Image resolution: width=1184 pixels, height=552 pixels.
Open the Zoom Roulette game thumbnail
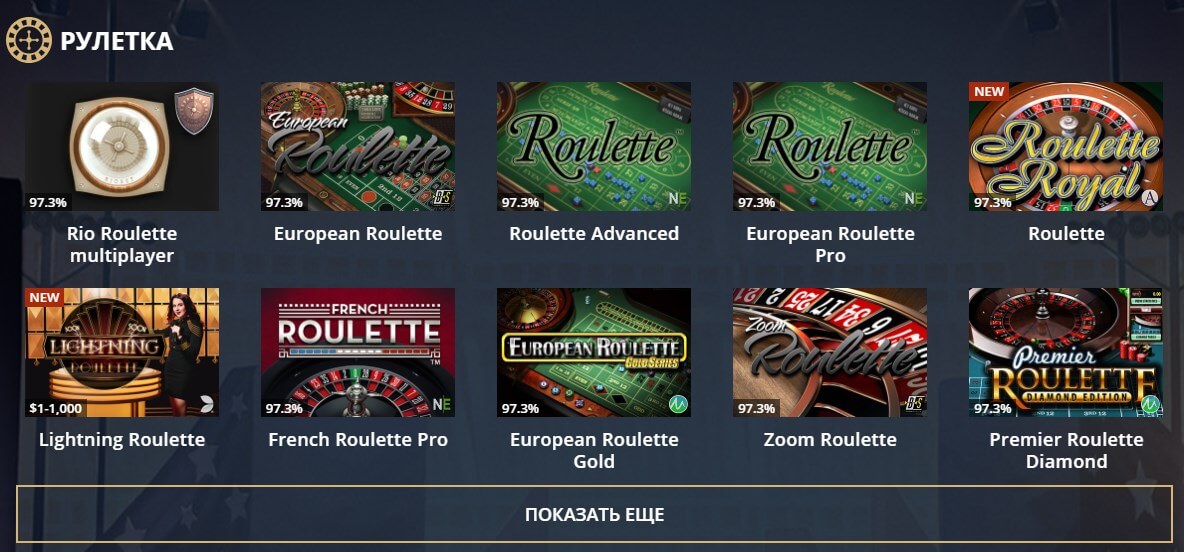tap(830, 353)
